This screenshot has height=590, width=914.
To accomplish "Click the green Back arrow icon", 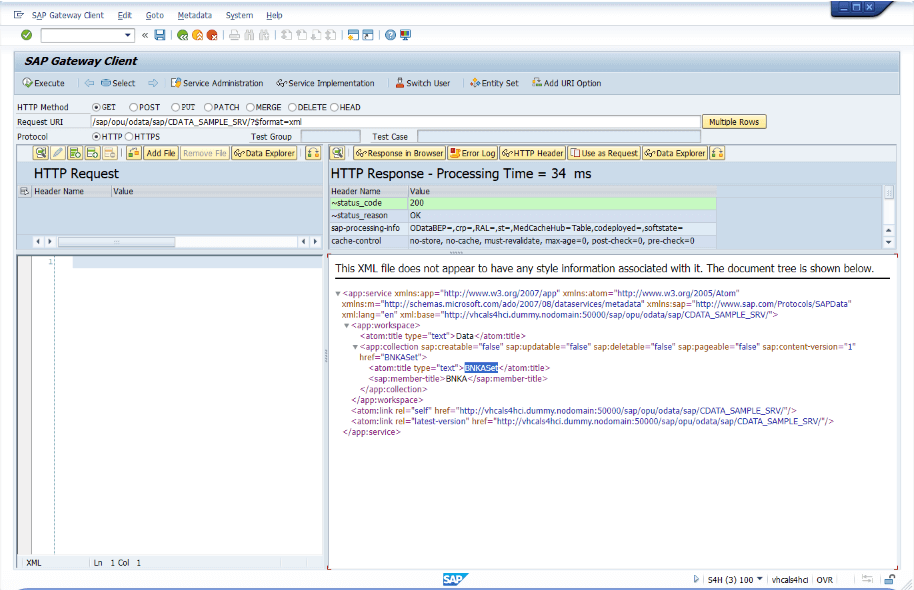I will (x=182, y=35).
